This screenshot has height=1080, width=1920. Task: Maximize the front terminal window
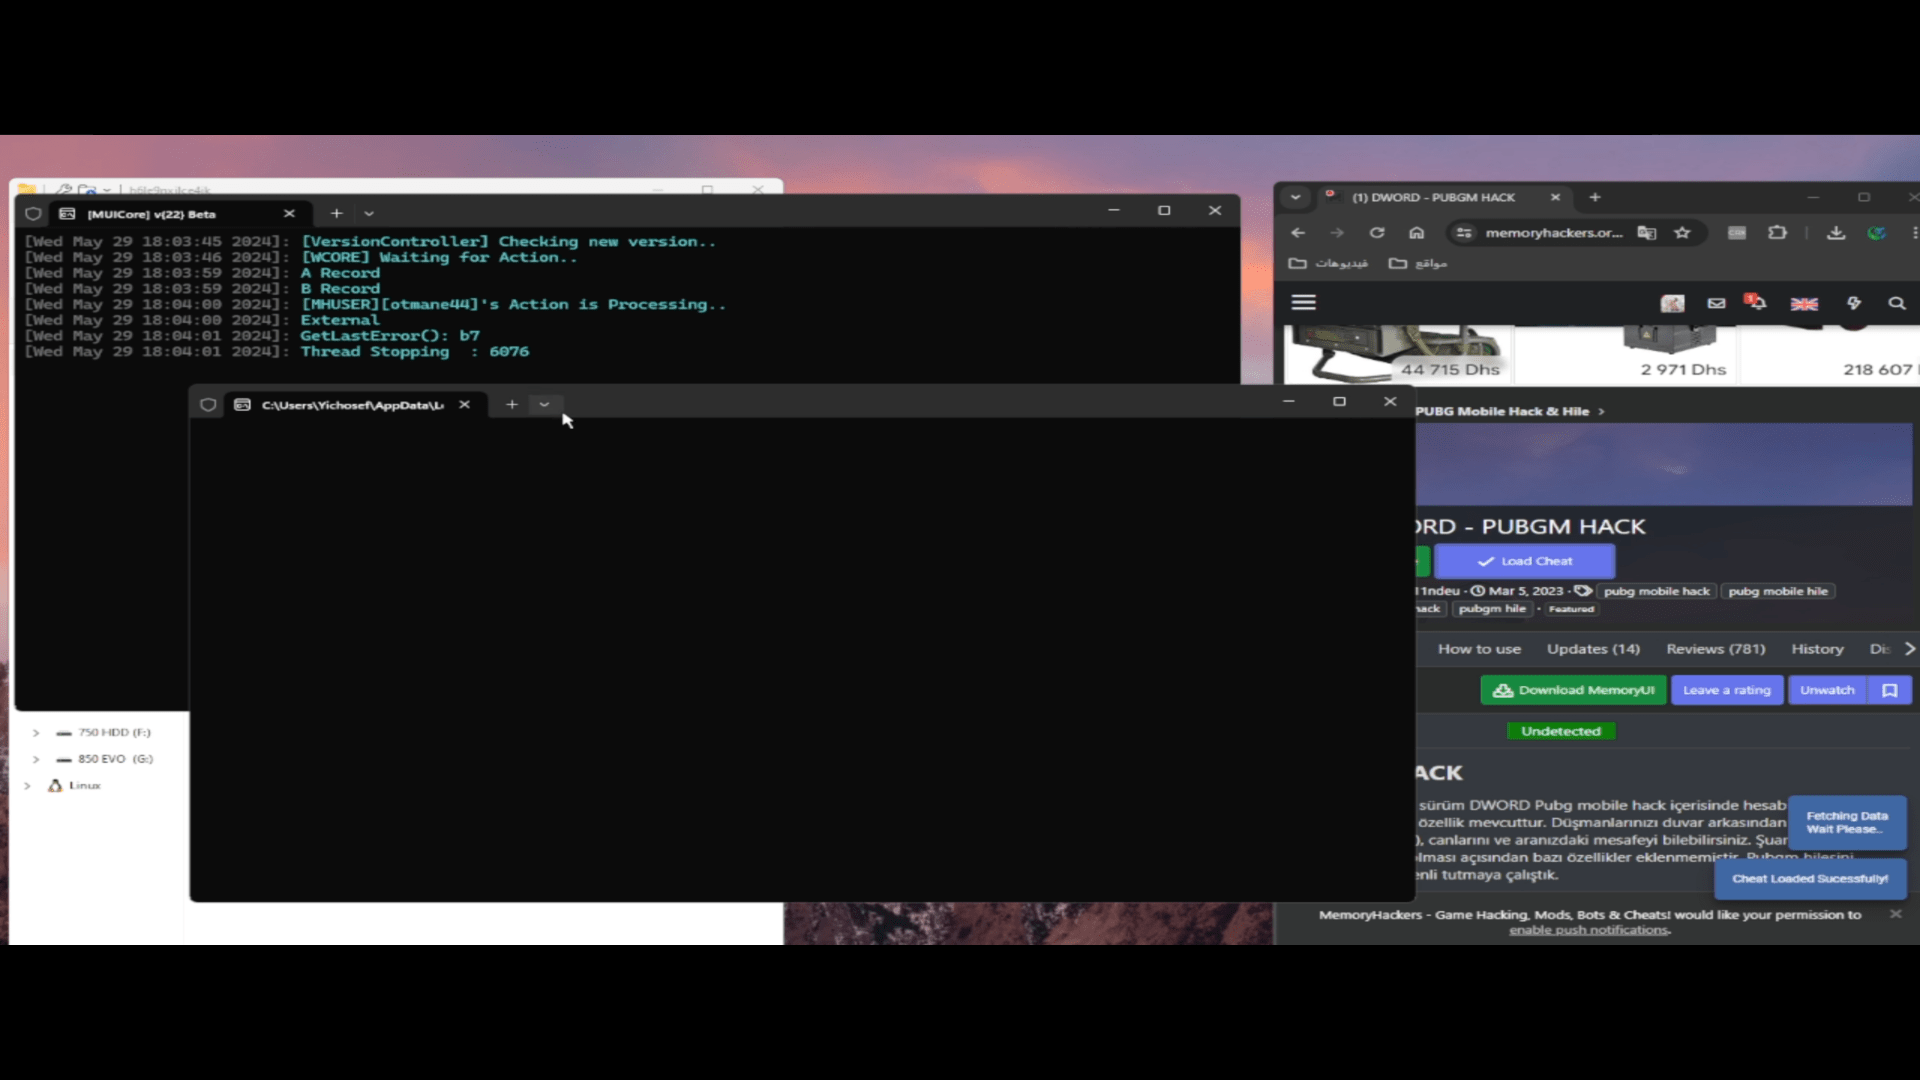tap(1339, 401)
